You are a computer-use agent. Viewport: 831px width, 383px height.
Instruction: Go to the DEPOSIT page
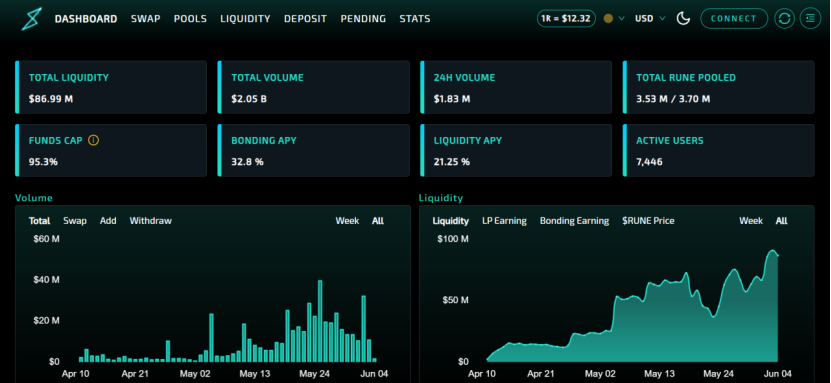click(x=305, y=19)
